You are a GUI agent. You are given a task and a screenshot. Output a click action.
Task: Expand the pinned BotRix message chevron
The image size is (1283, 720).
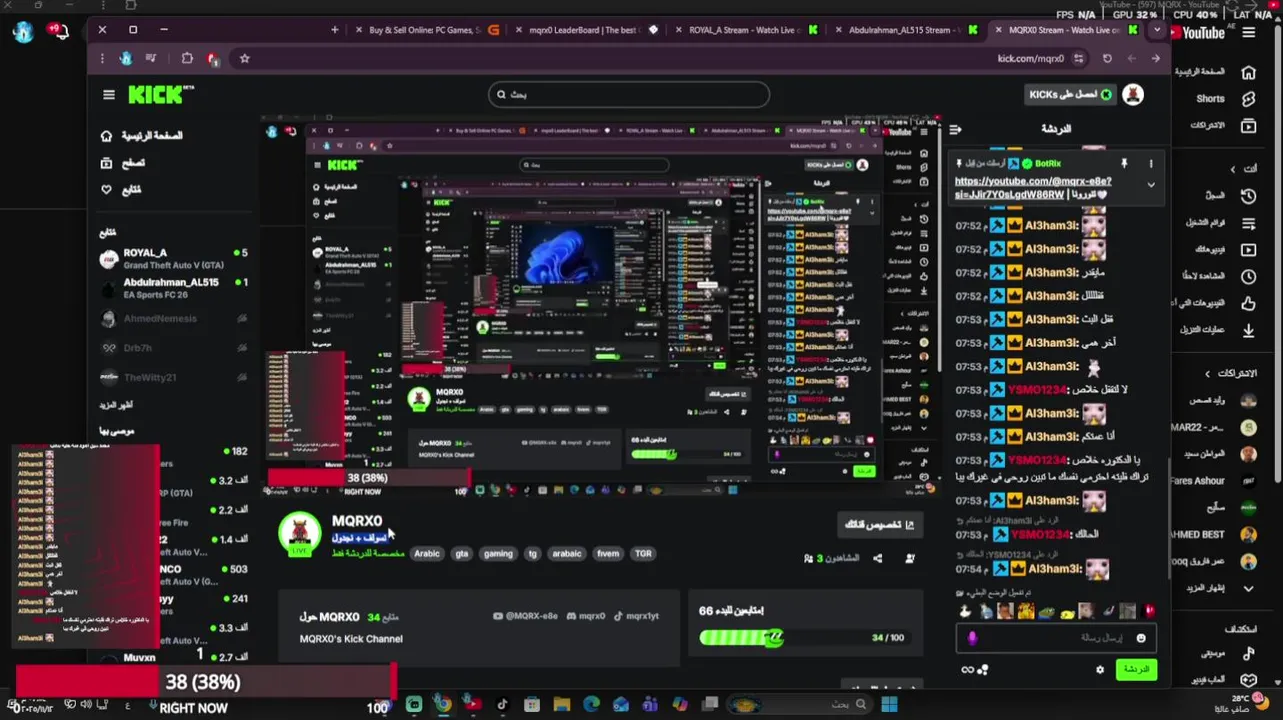[1151, 185]
